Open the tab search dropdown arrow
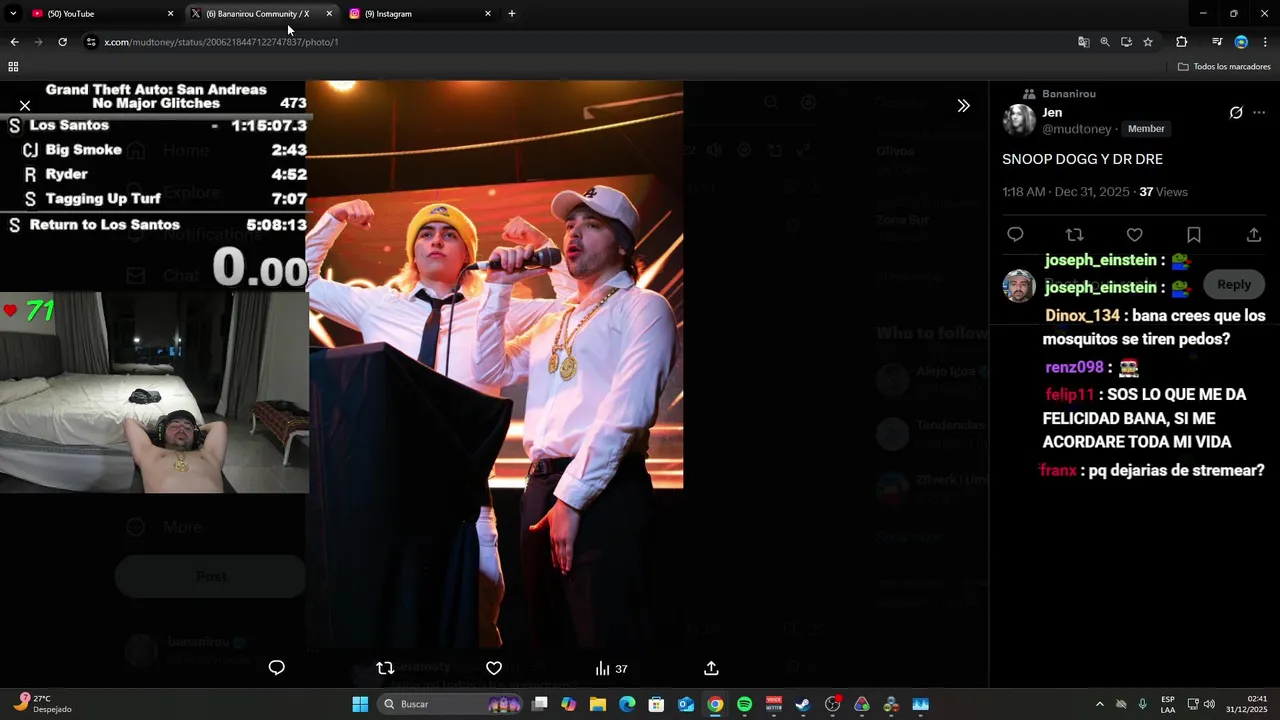1280x720 pixels. pos(13,14)
